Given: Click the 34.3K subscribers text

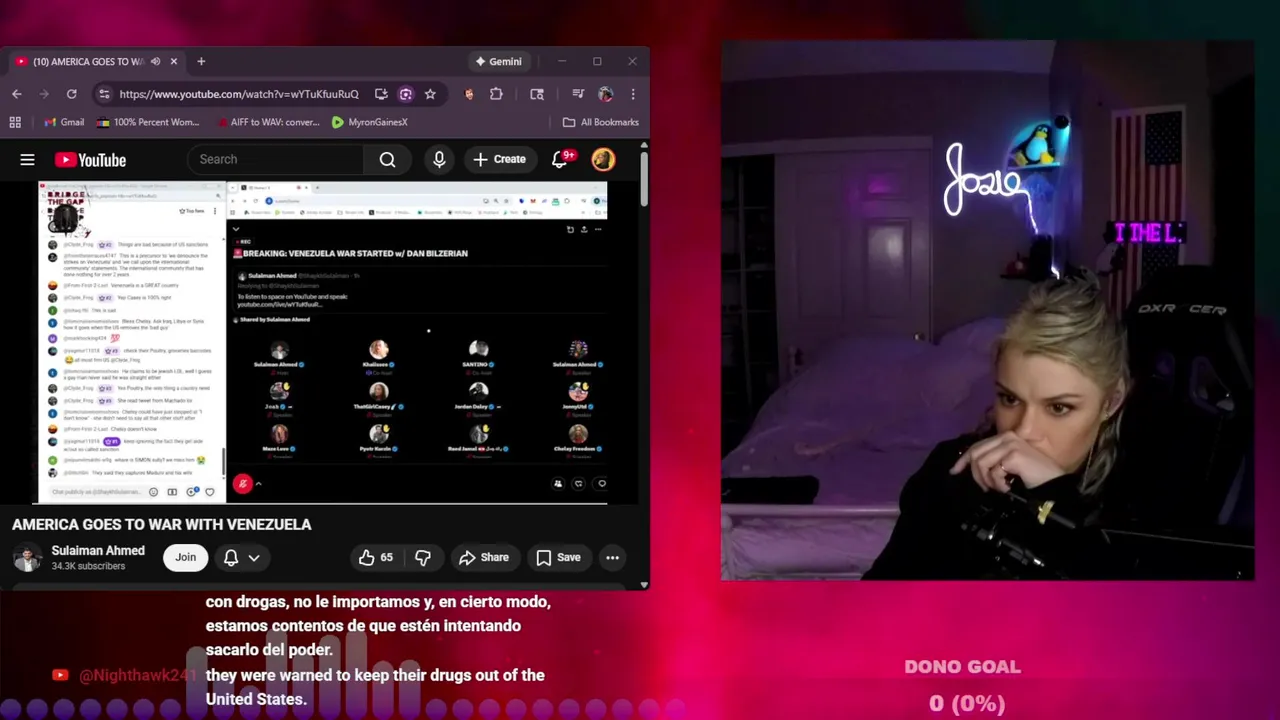Looking at the screenshot, I should (88, 566).
